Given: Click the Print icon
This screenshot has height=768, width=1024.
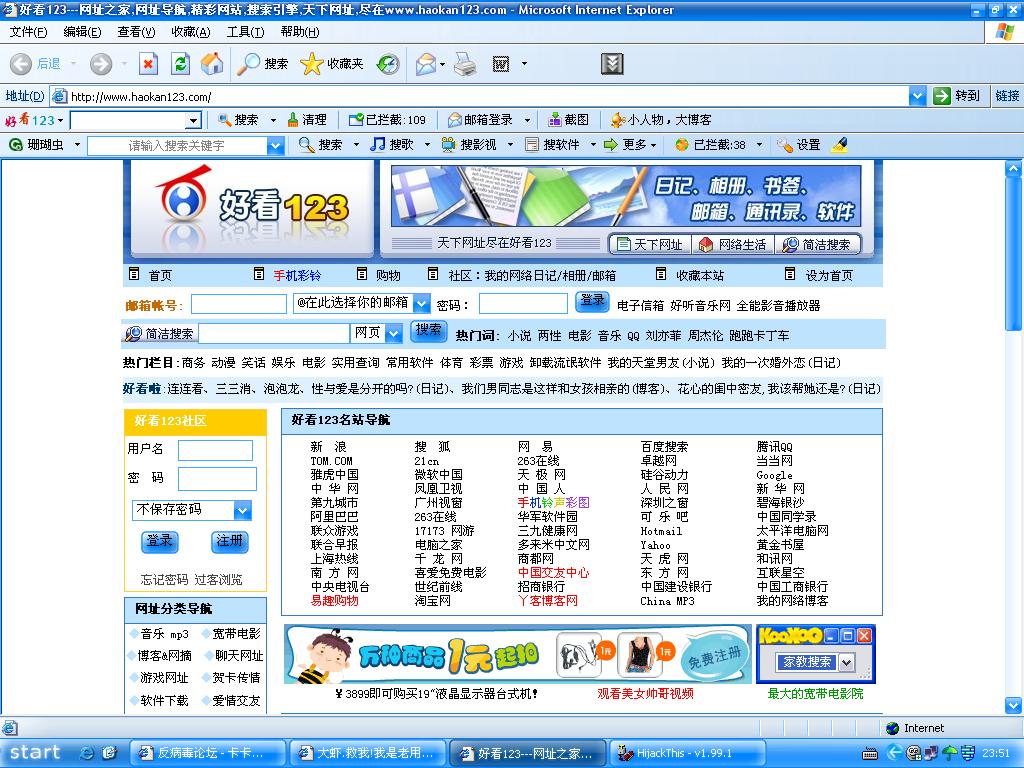Looking at the screenshot, I should (465, 63).
